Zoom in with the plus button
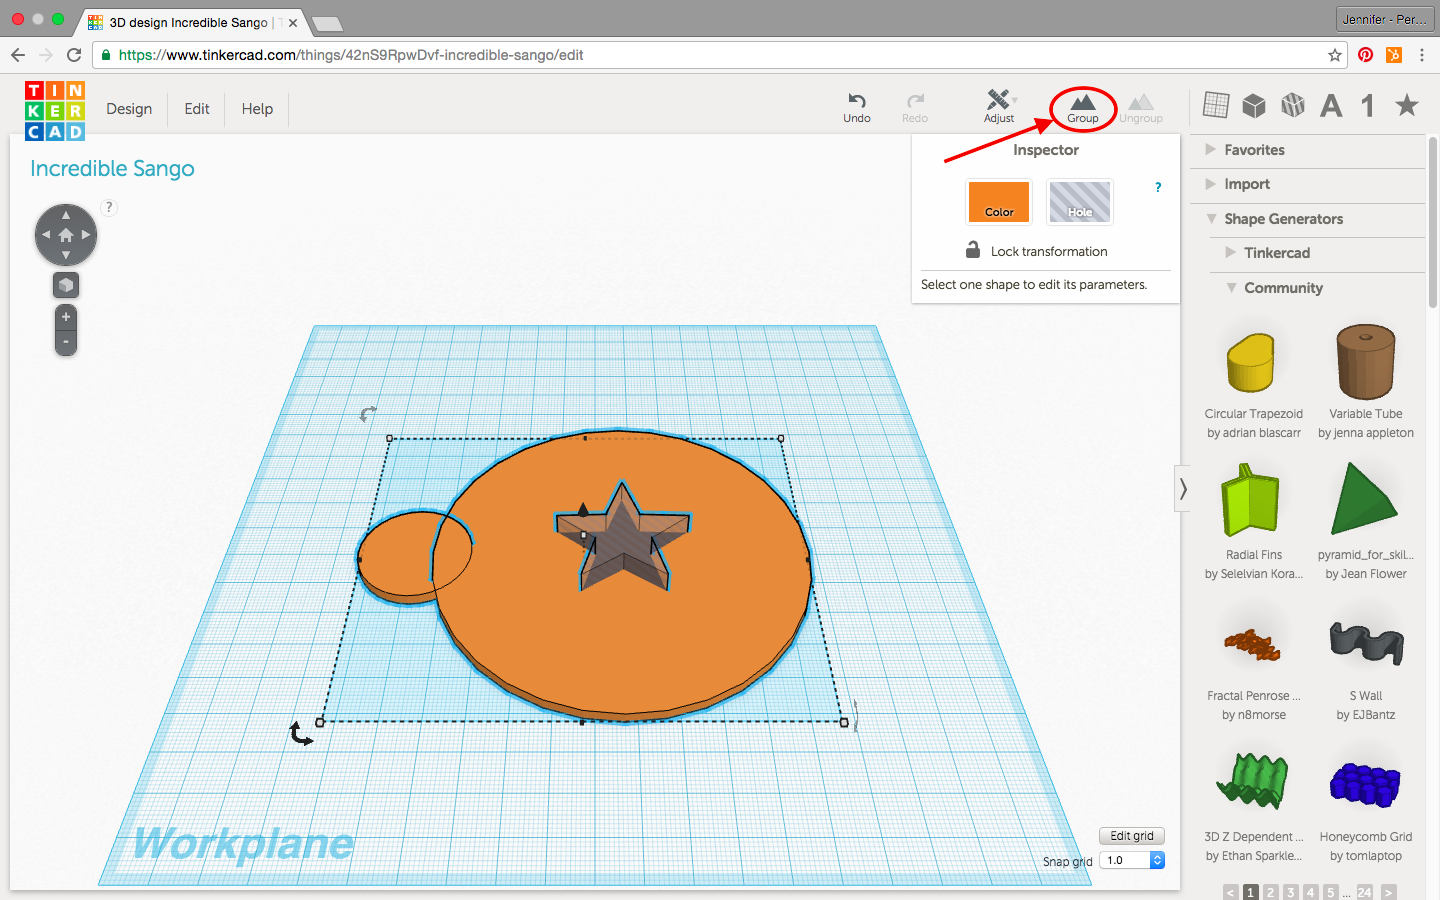Screen dimensions: 1440x900 point(66,317)
